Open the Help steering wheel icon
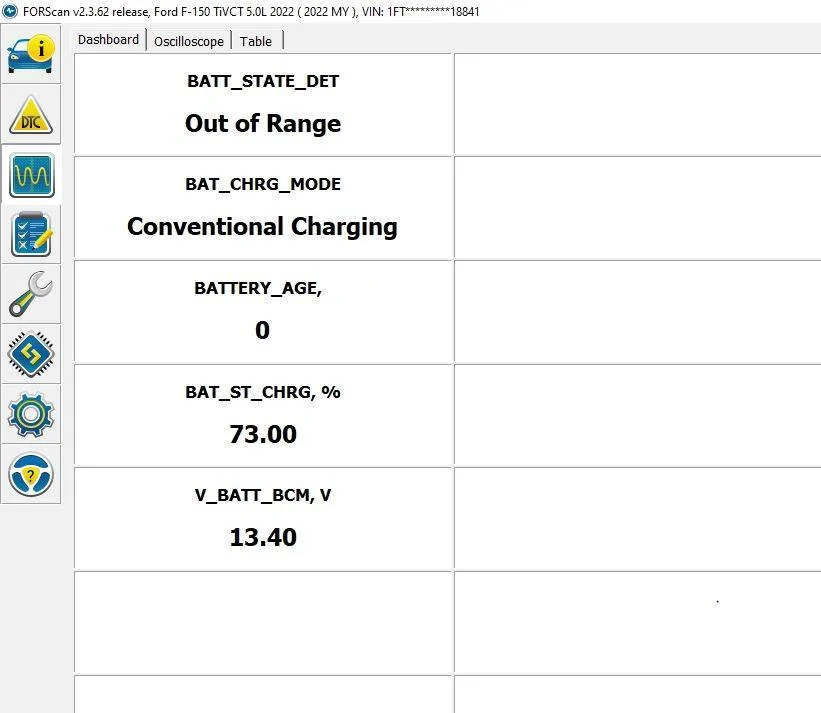The width and height of the screenshot is (821, 713). (x=30, y=474)
